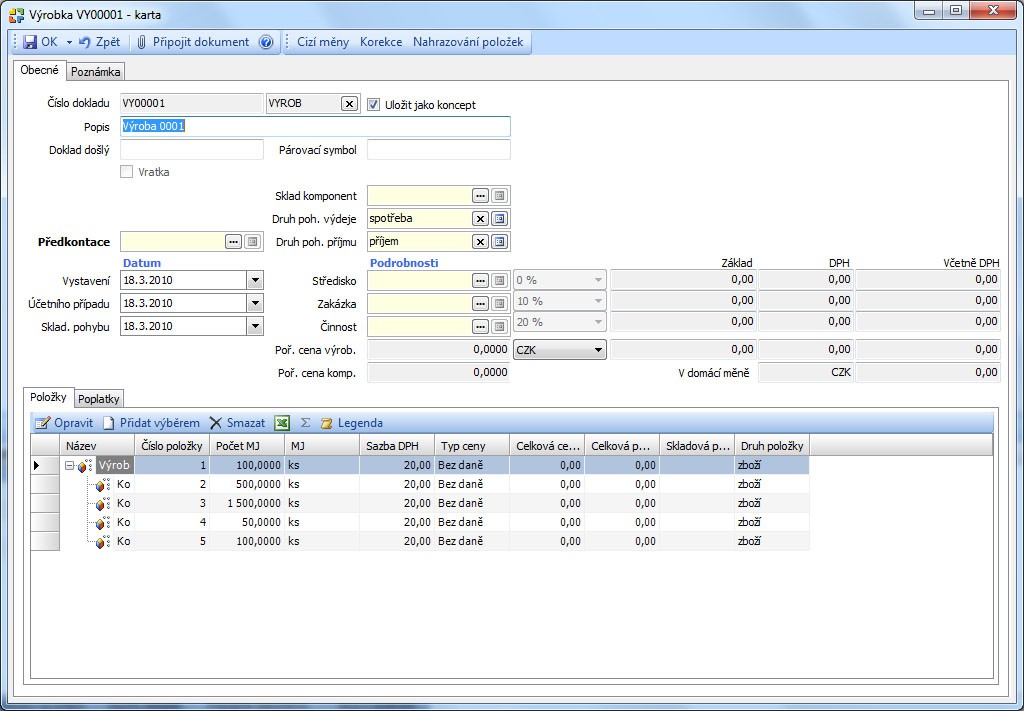Image resolution: width=1024 pixels, height=711 pixels.
Task: Open the CZK currency dropdown
Action: pos(598,350)
